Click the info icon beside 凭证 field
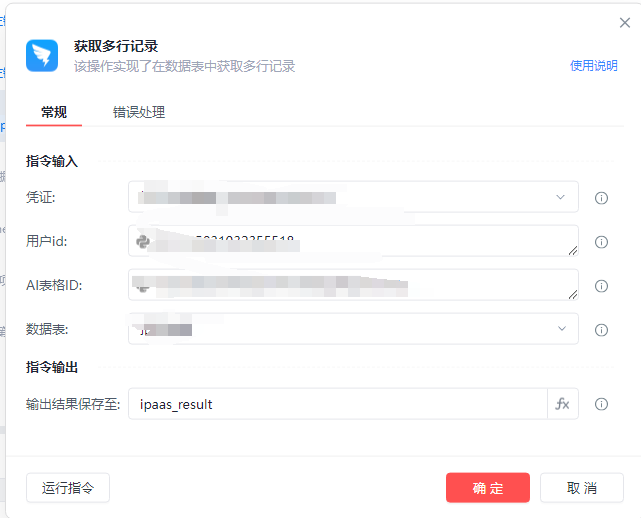 [x=601, y=198]
